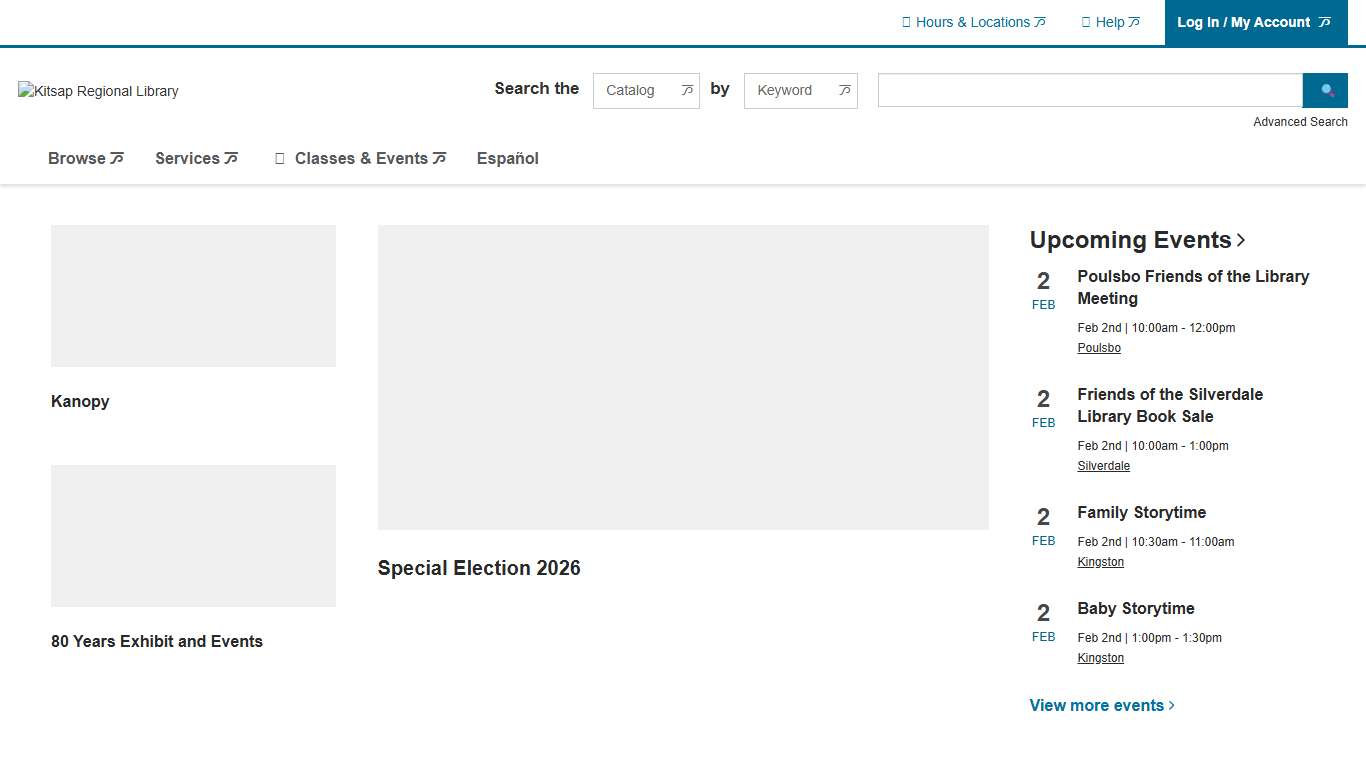Screen dimensions: 1366x768
Task: Open the Catalog search scope dropdown
Action: 646,90
